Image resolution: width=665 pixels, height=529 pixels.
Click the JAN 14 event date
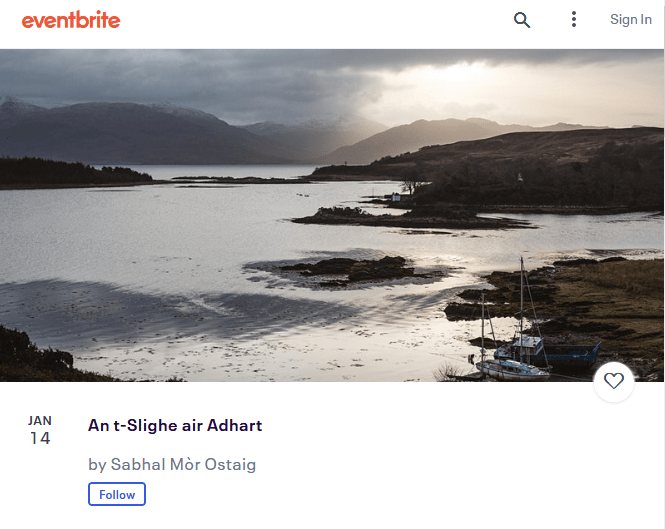[x=40, y=430]
